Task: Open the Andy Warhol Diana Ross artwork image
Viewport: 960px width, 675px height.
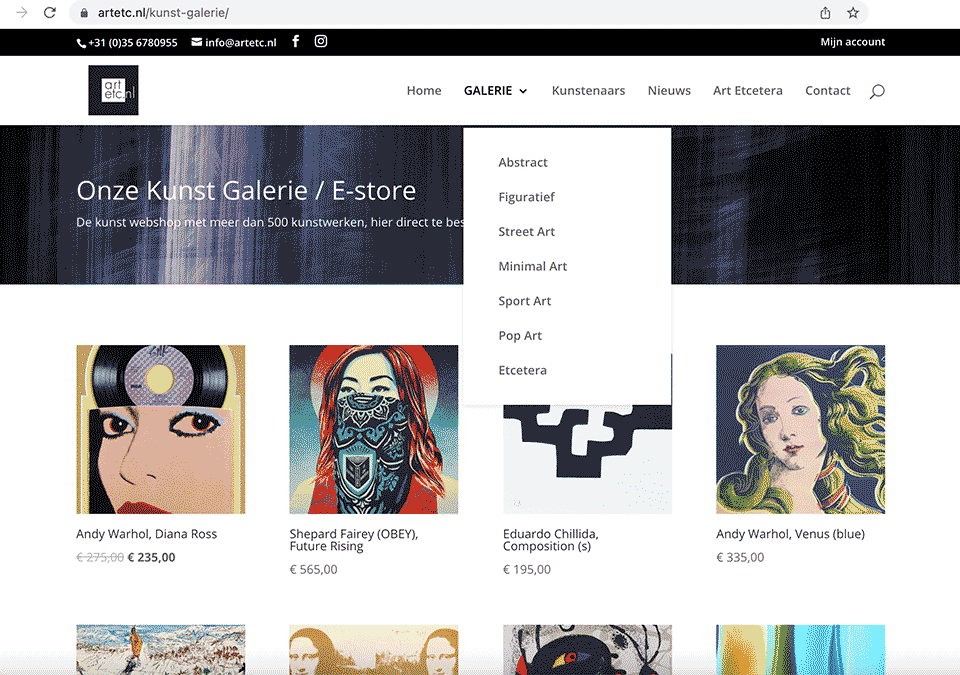Action: click(161, 429)
